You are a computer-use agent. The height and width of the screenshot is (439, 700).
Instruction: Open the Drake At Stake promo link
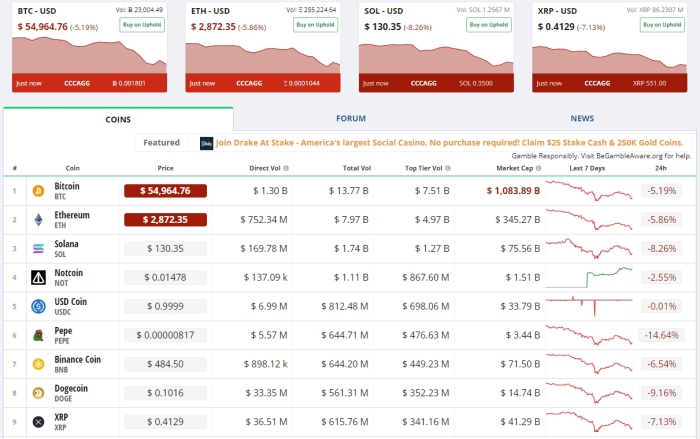tap(448, 143)
